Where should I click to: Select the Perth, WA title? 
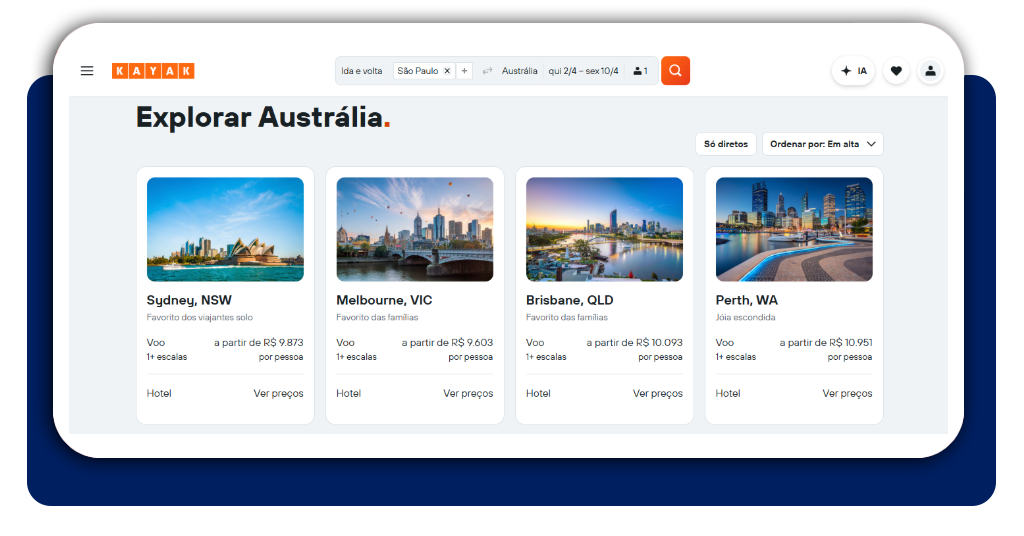746,300
